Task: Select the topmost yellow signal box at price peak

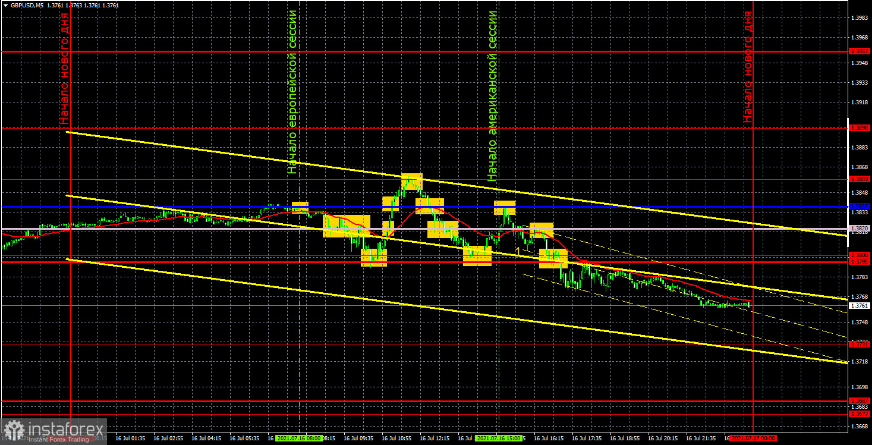Action: click(412, 181)
